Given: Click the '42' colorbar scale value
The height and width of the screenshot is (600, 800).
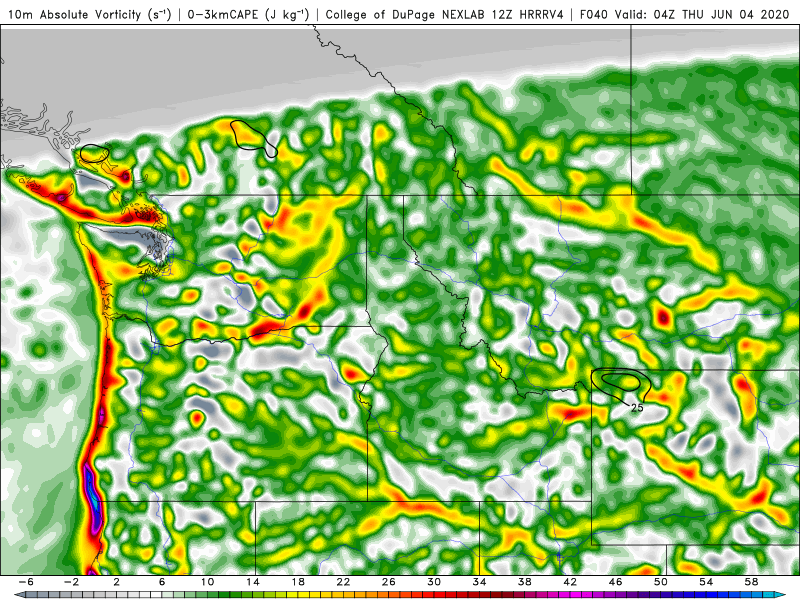Looking at the screenshot, I should point(570,582).
